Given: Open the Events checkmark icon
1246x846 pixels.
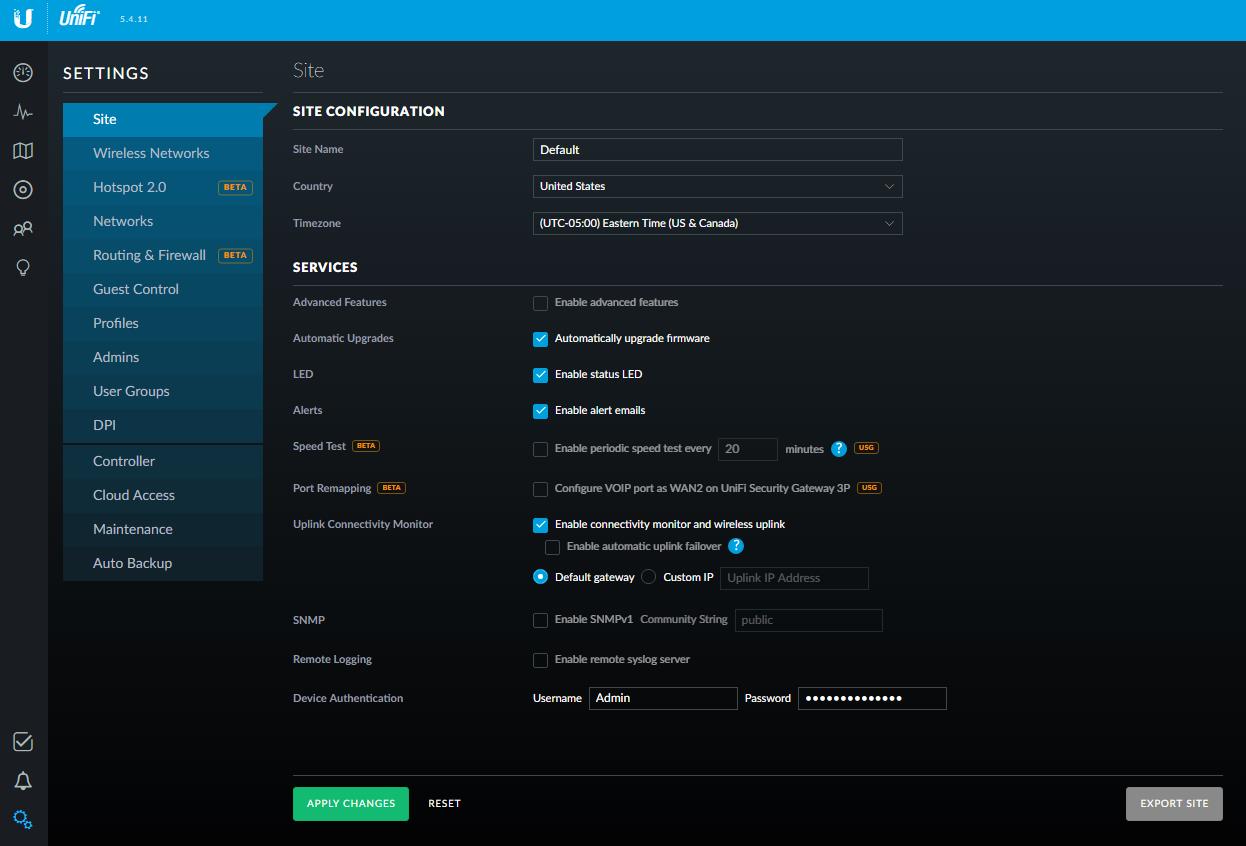Looking at the screenshot, I should (x=23, y=742).
